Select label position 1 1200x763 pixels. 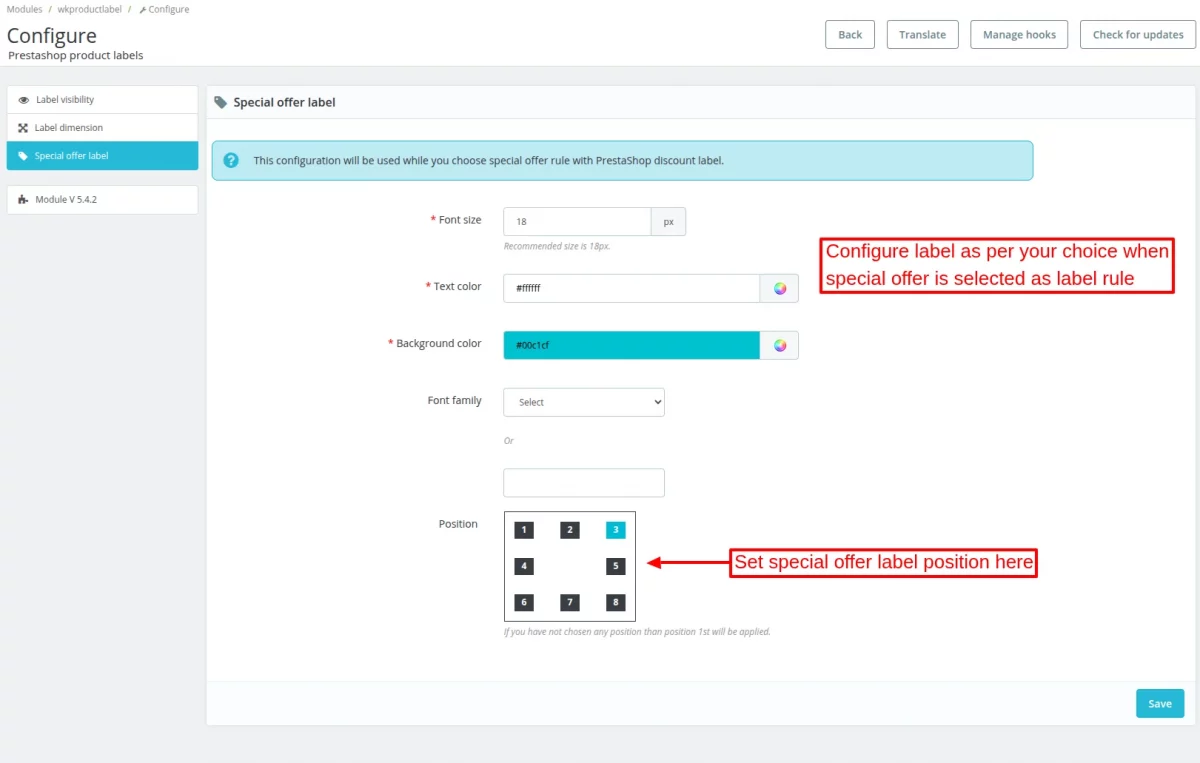point(524,530)
